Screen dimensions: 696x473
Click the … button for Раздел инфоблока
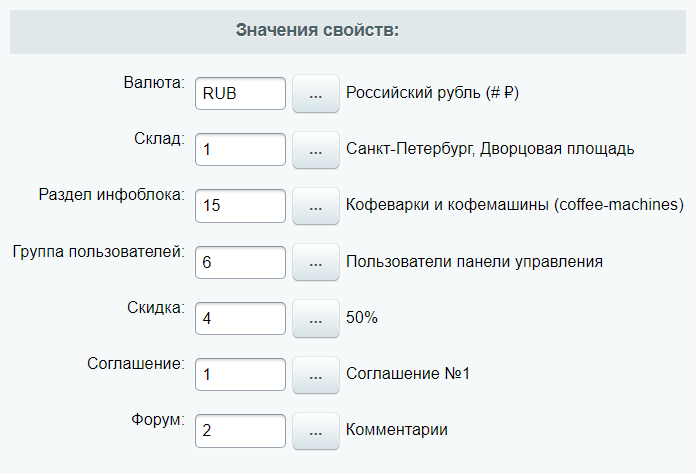click(316, 206)
